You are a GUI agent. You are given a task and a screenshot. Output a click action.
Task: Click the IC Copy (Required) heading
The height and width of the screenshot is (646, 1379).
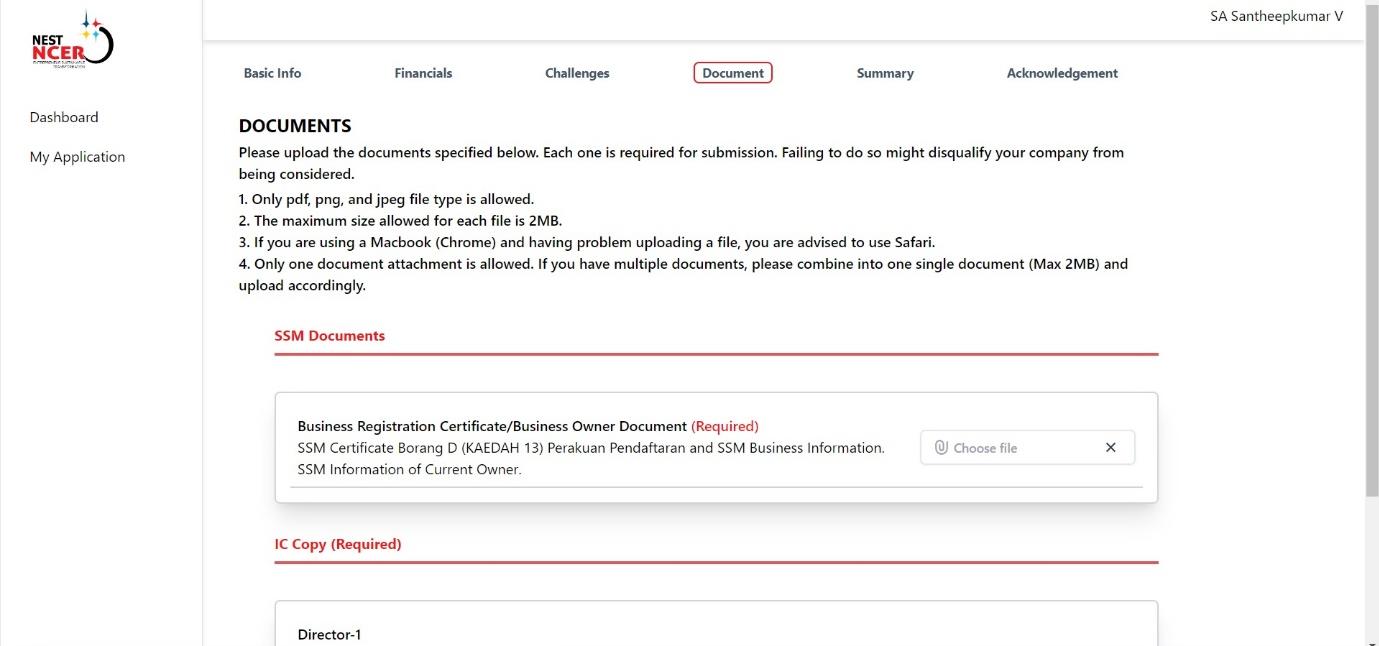coord(338,544)
